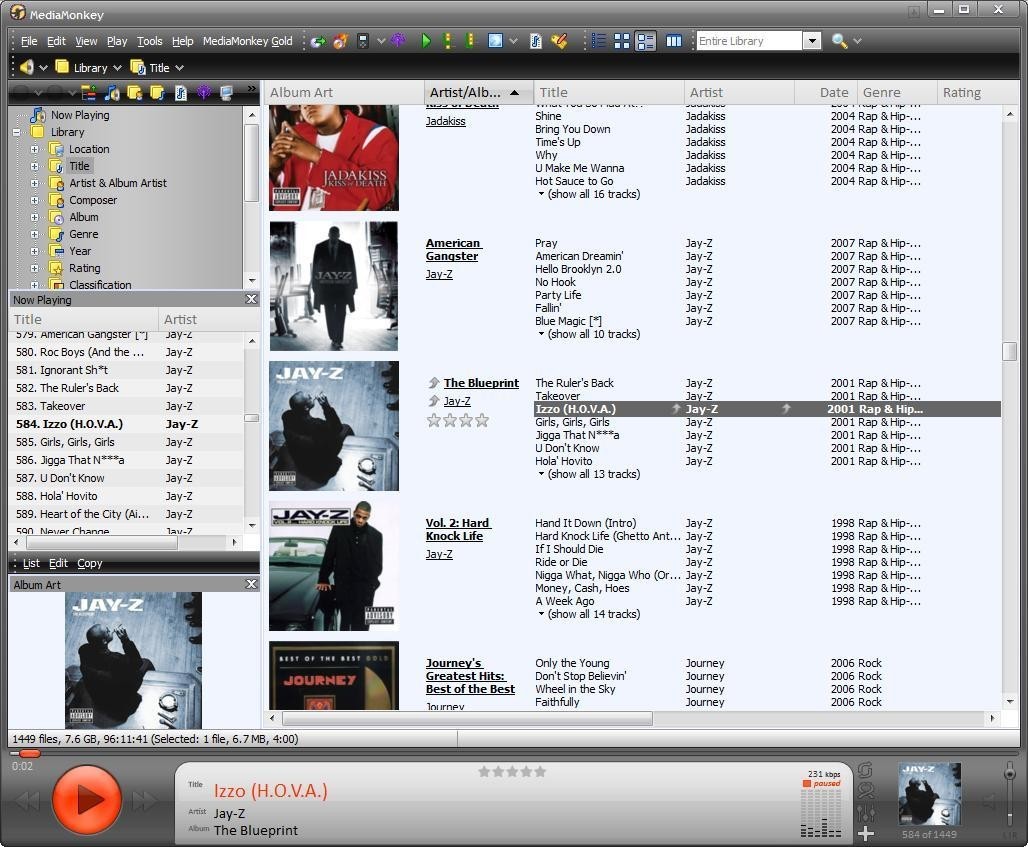The width and height of the screenshot is (1028, 847).
Task: Open The Blueprint album link
Action: coord(481,383)
